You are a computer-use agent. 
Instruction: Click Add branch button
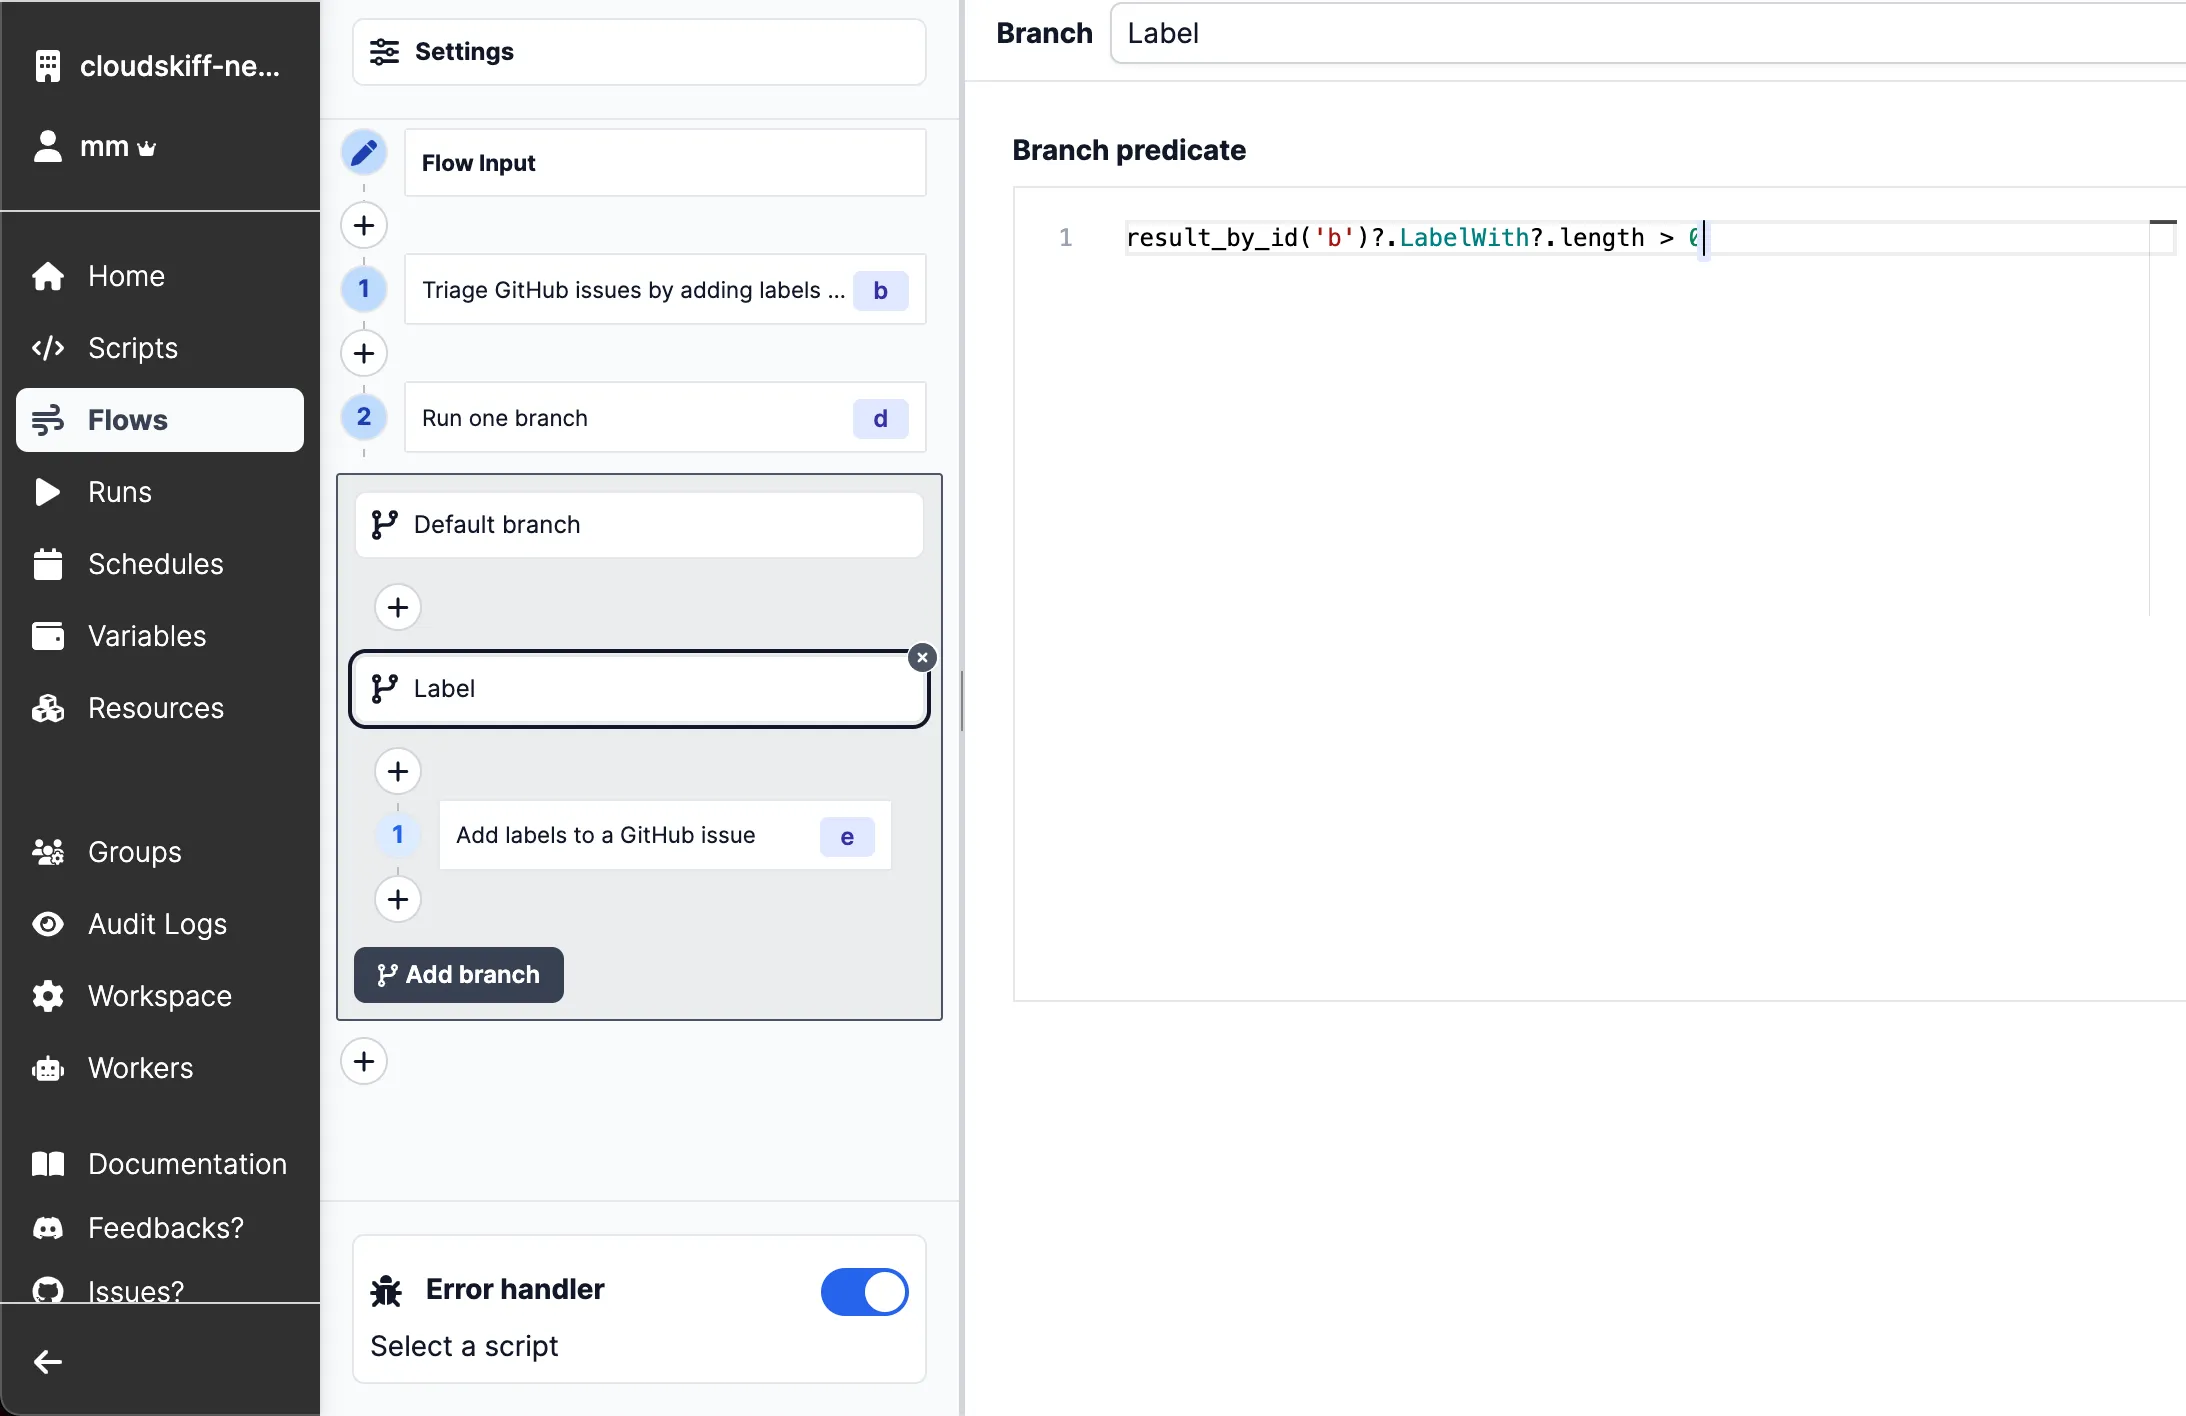(457, 973)
